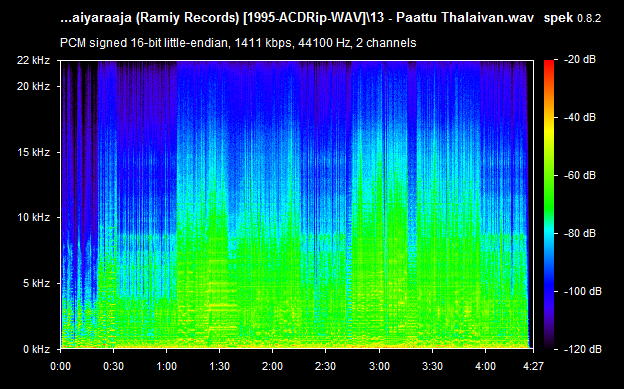Click the 4:00 time axis label
624x389 pixels.
coord(486,366)
